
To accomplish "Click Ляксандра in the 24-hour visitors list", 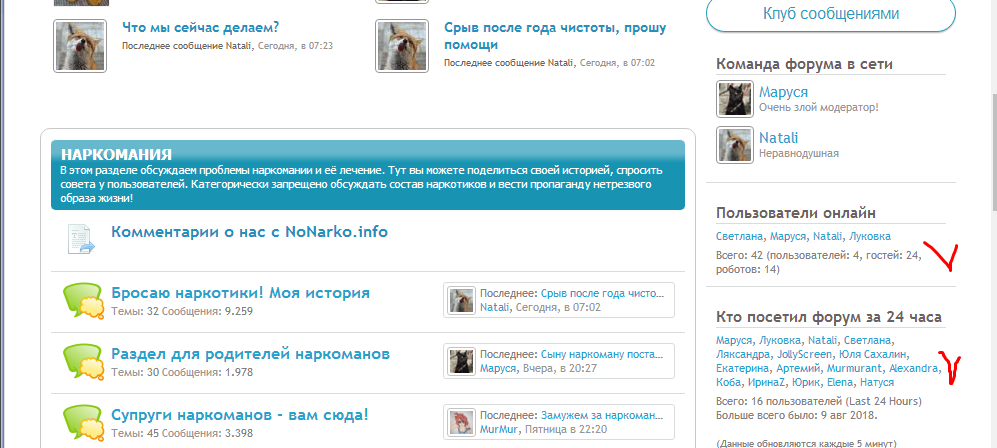I will click(742, 354).
